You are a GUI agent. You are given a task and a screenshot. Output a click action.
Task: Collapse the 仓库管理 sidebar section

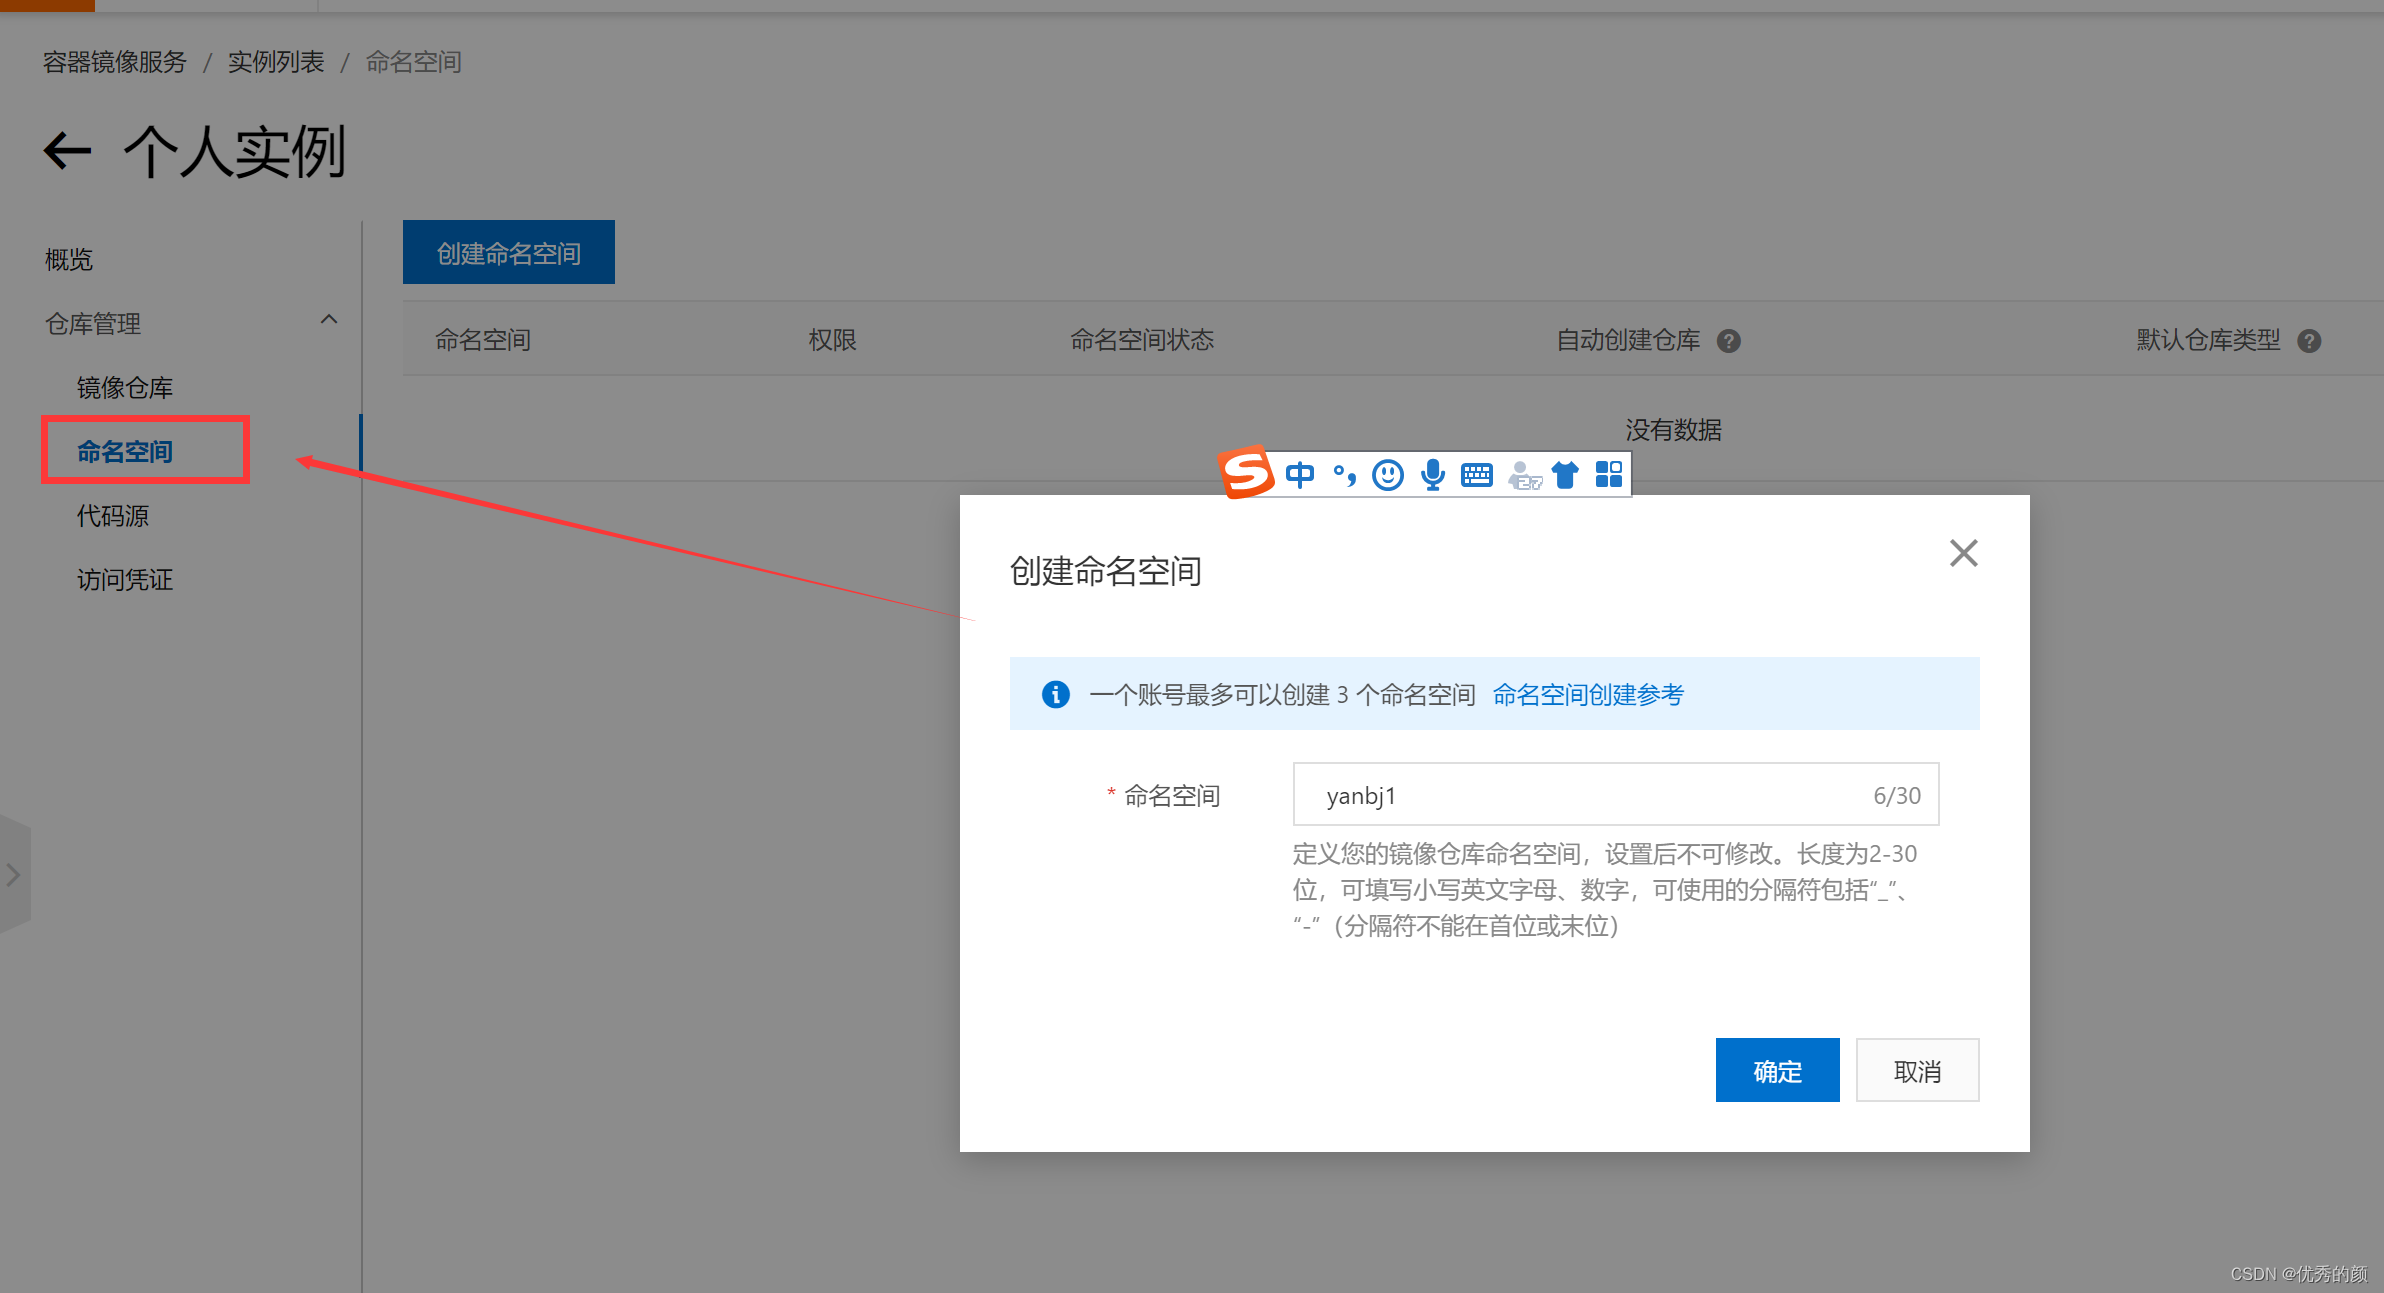(x=328, y=320)
